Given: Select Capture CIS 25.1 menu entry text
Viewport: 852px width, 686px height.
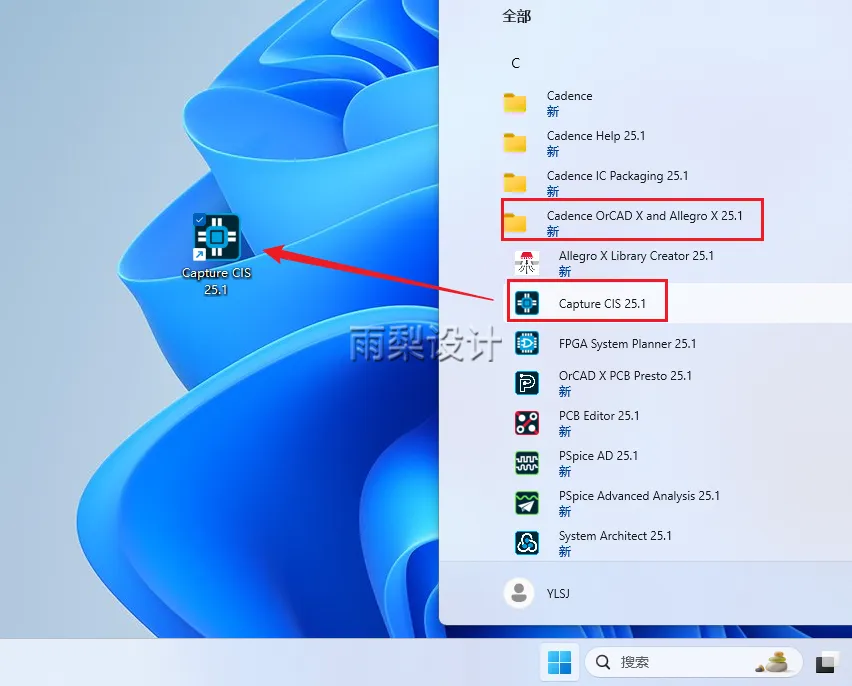Looking at the screenshot, I should (602, 303).
